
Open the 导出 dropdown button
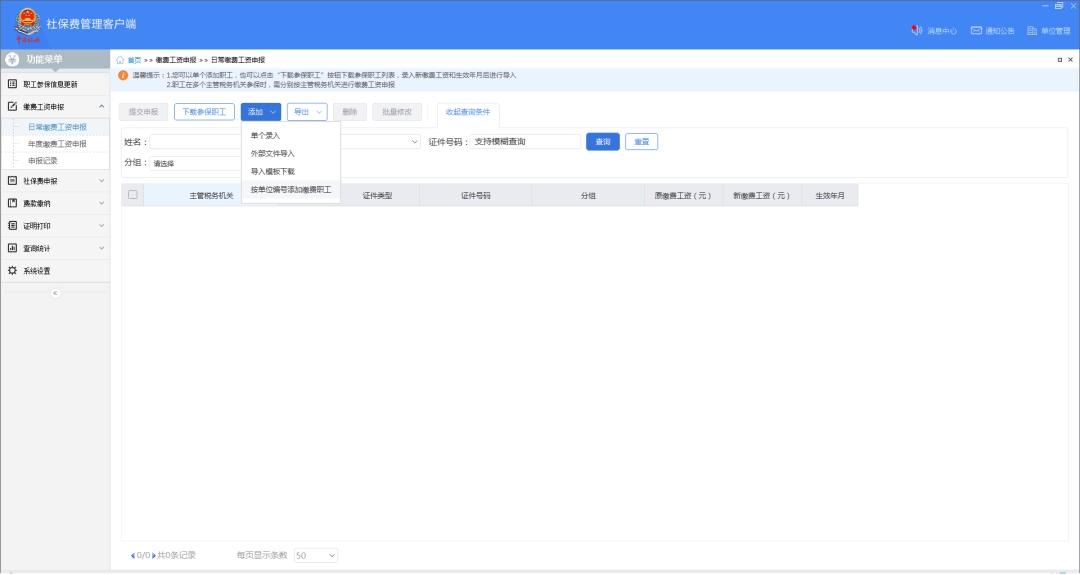tap(307, 112)
